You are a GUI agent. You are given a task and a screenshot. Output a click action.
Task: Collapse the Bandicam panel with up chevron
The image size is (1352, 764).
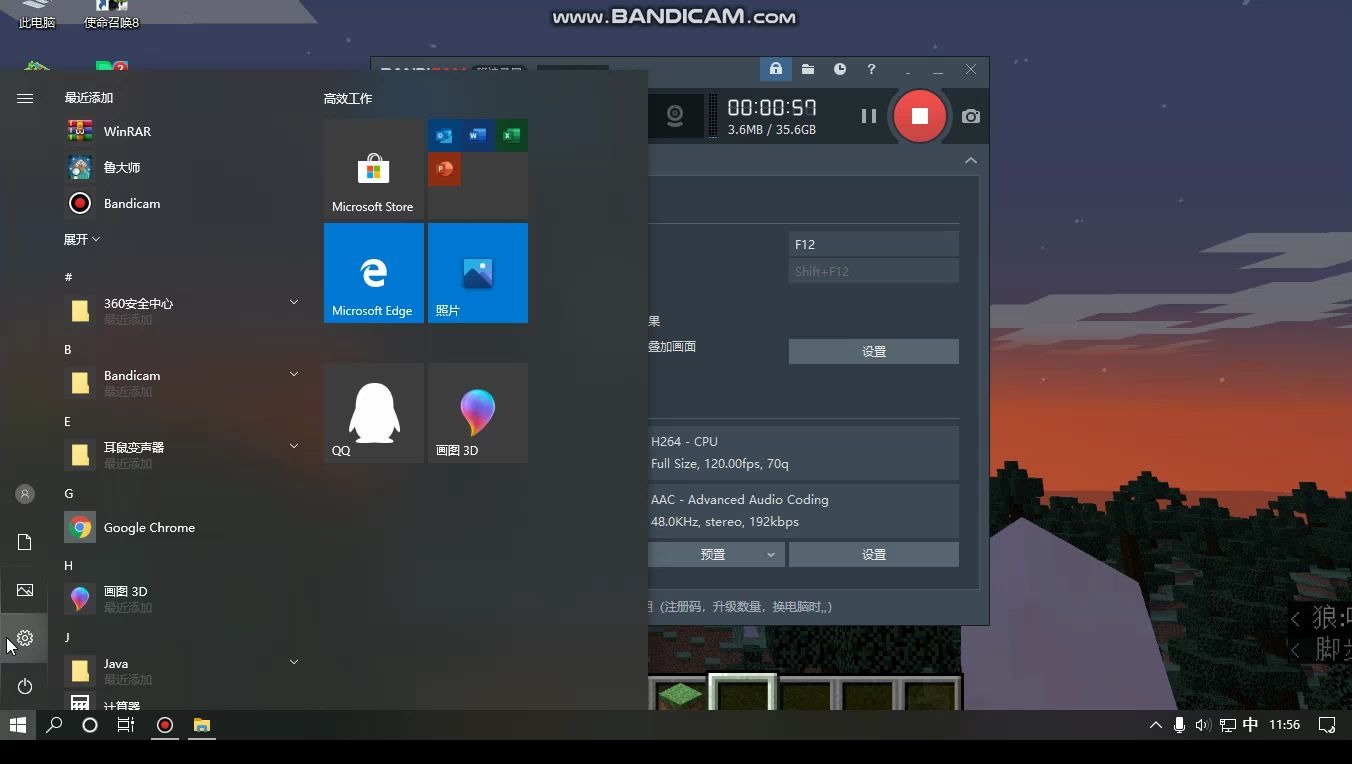970,160
